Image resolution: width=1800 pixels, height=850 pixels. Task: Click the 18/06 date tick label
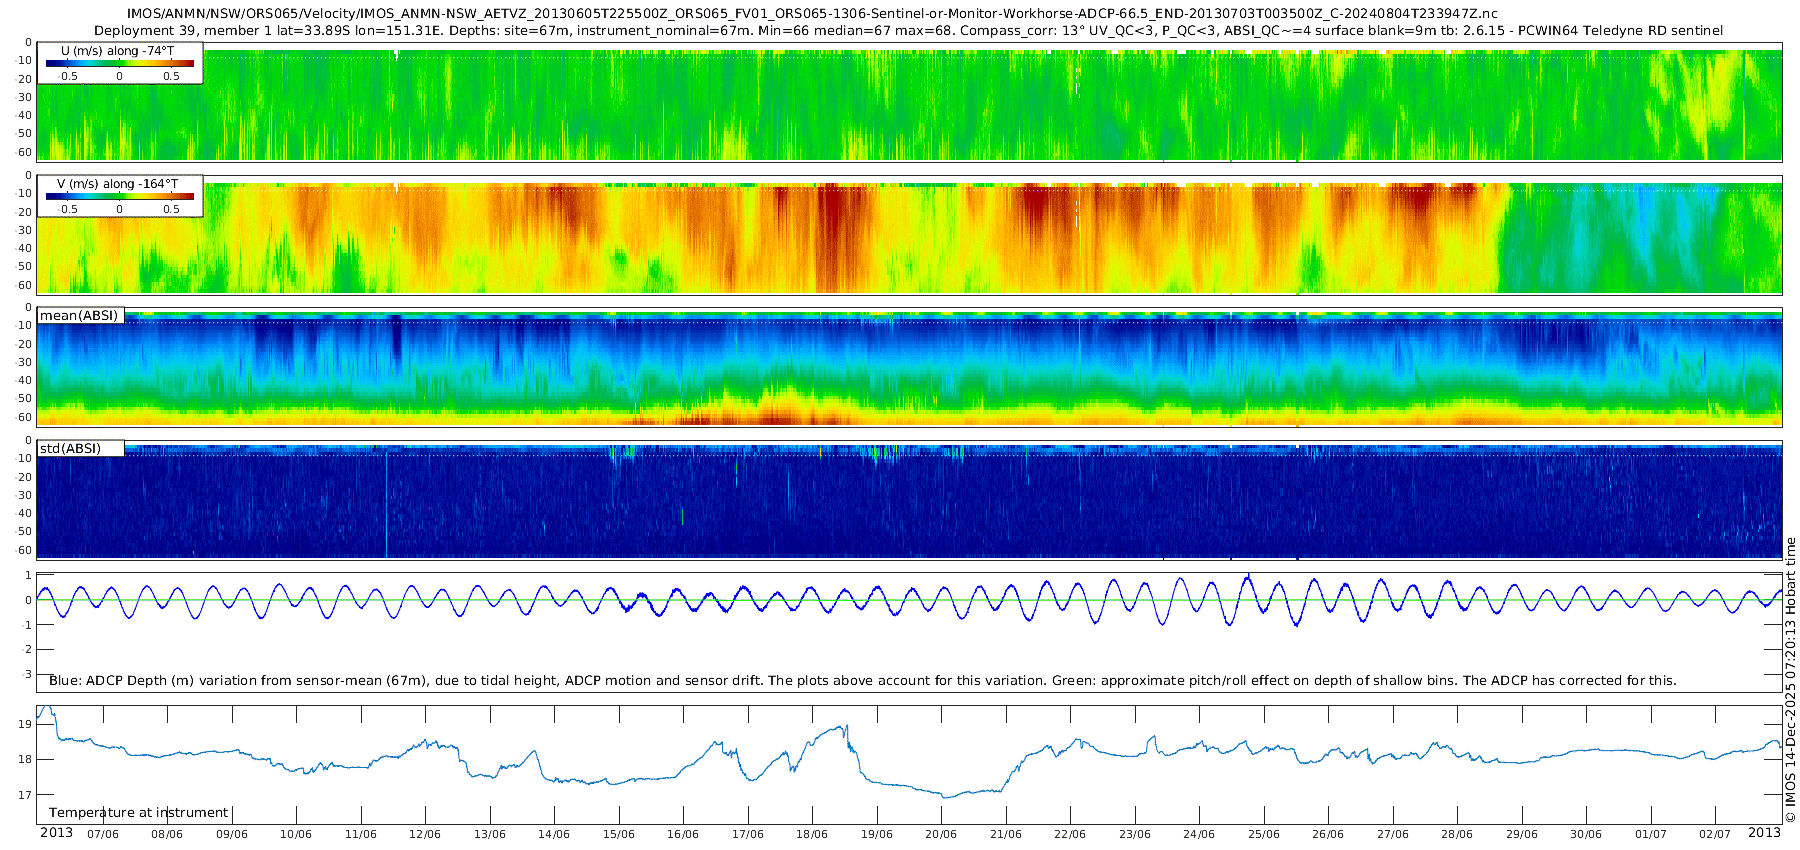[x=811, y=834]
